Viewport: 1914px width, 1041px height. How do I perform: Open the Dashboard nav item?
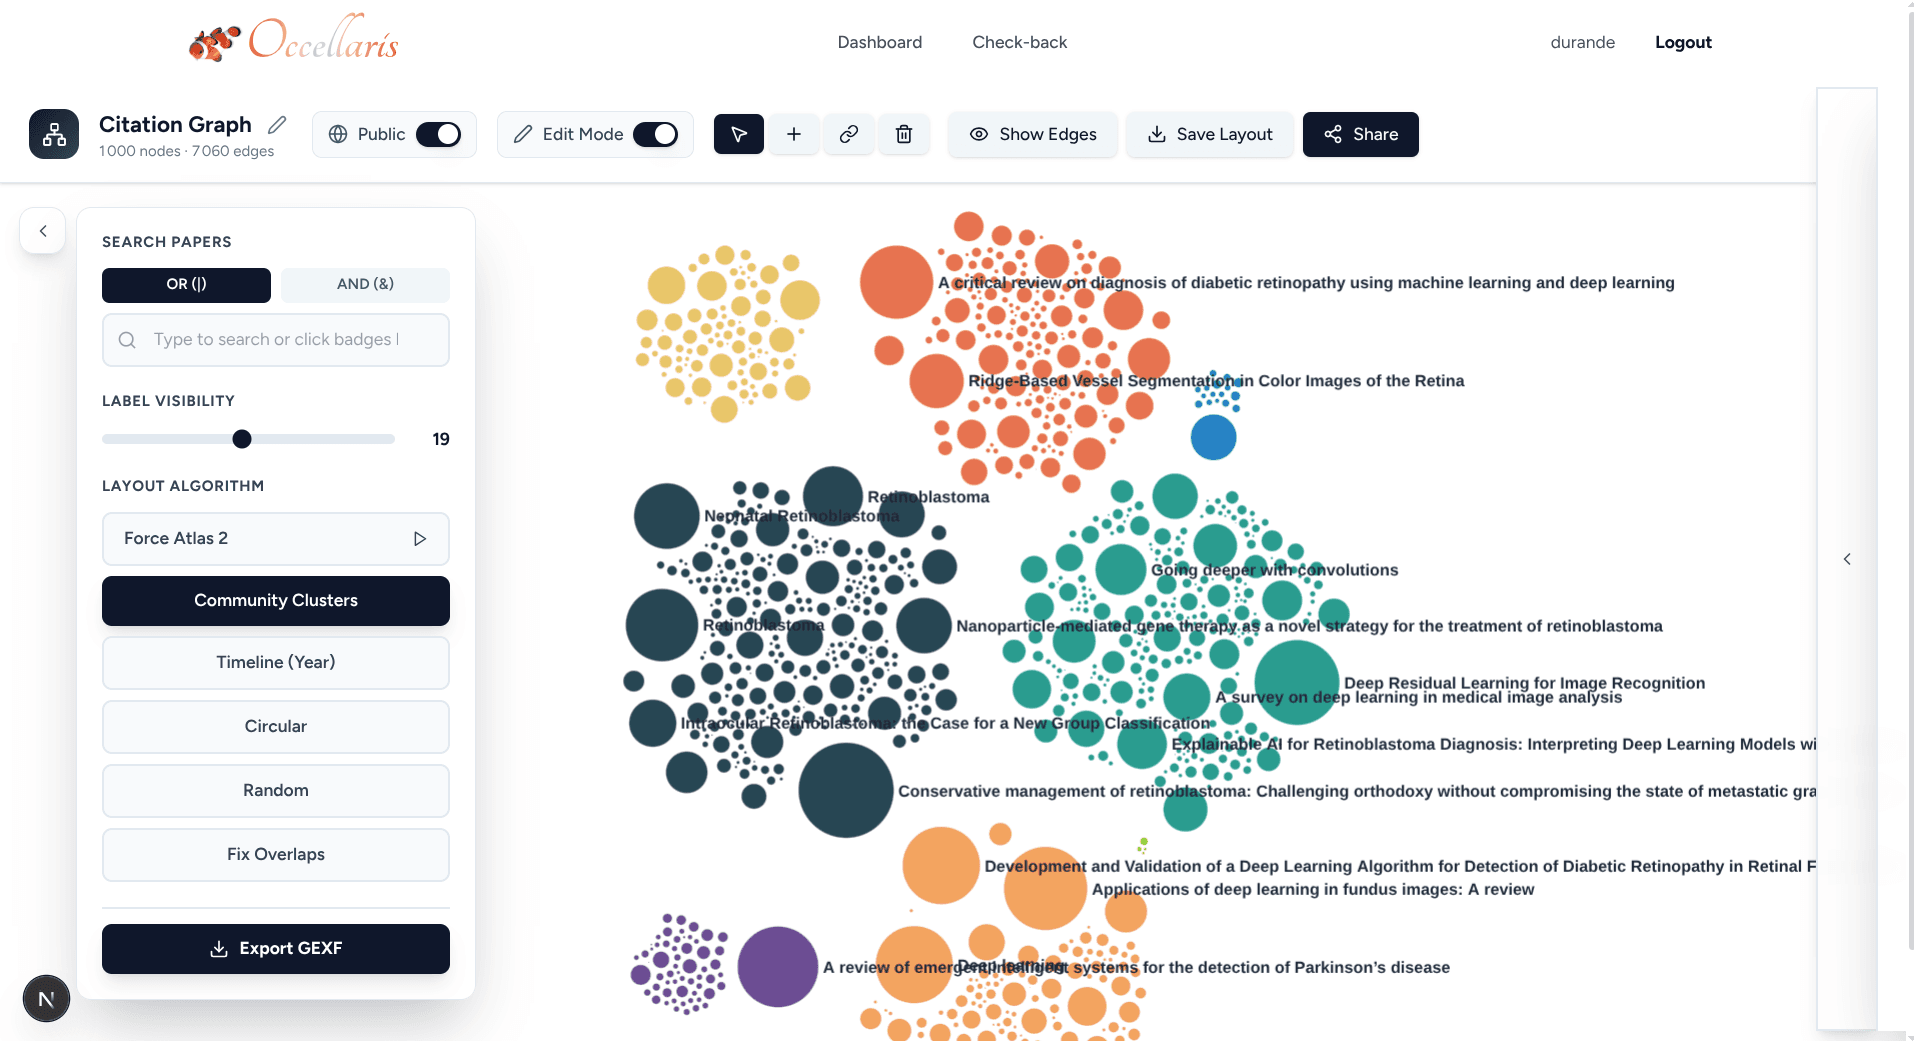coord(879,42)
